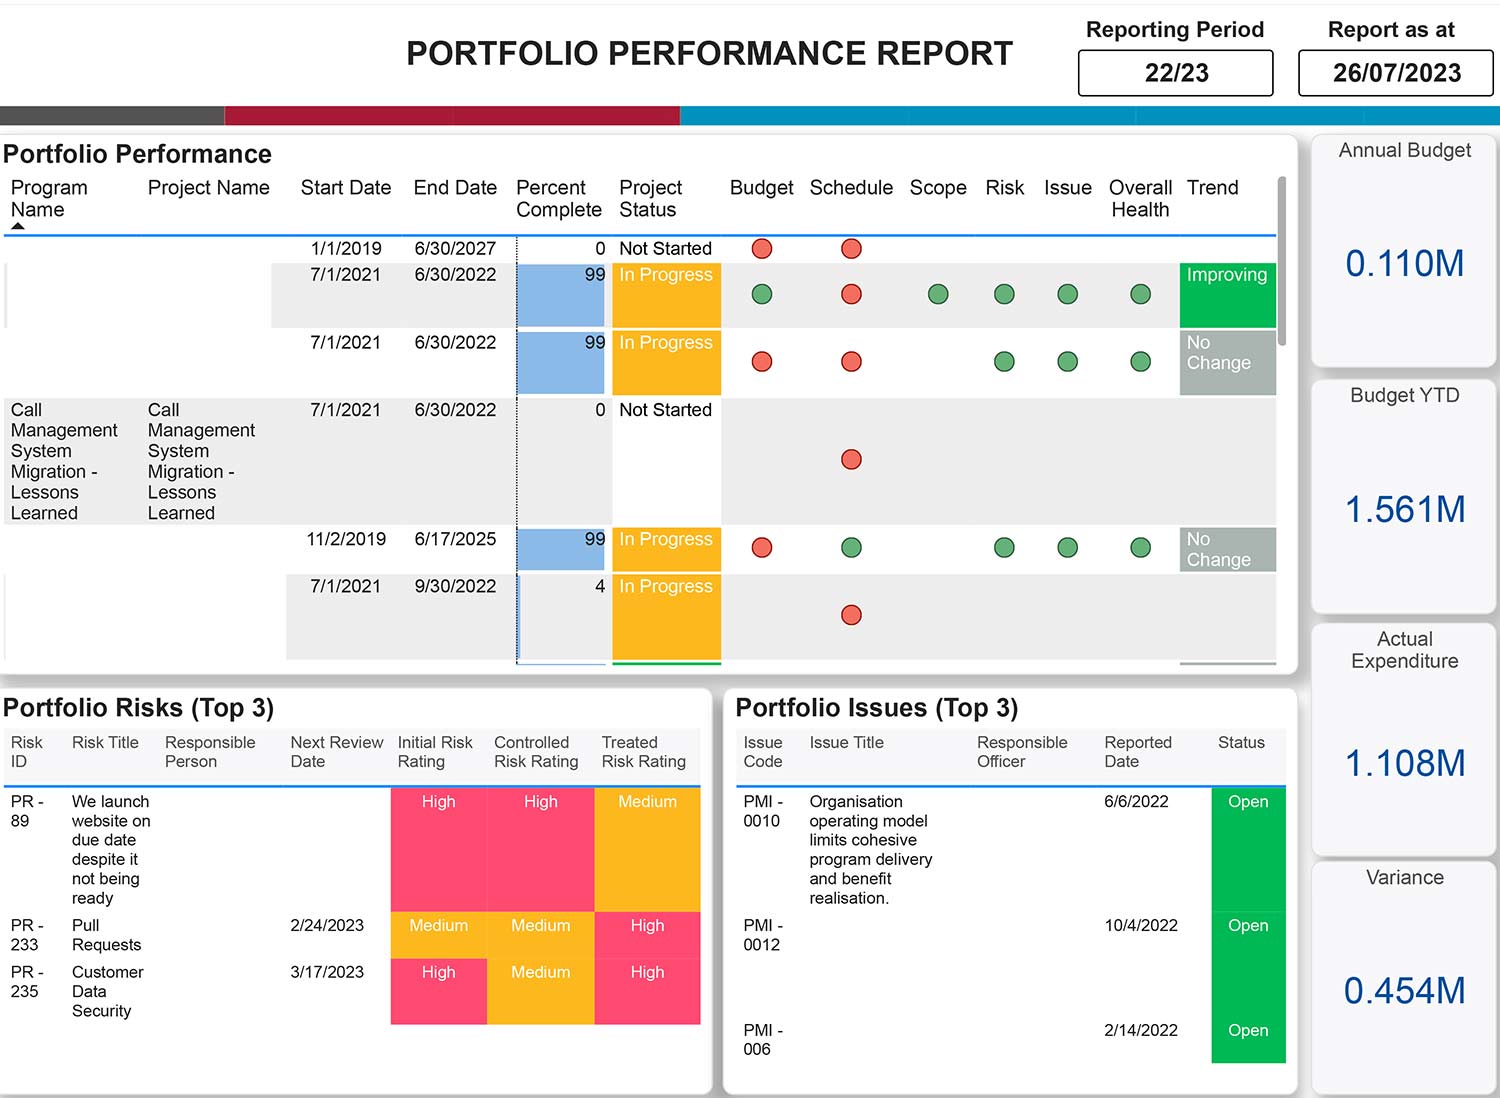Click the 2/24/2023 next review date

tap(327, 926)
